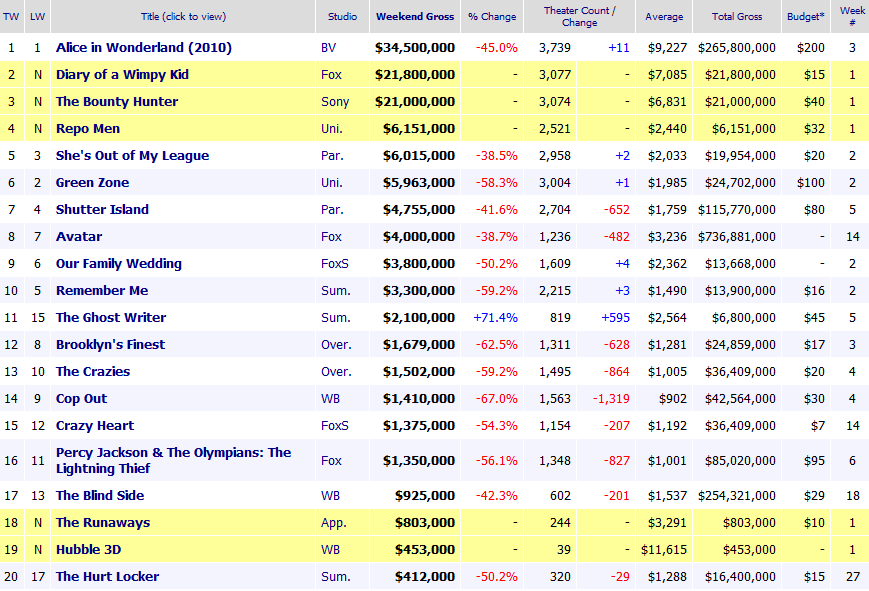869x591 pixels.
Task: Click the $34,500,000 weekend gross for Alice in Wonderland
Action: tap(415, 48)
